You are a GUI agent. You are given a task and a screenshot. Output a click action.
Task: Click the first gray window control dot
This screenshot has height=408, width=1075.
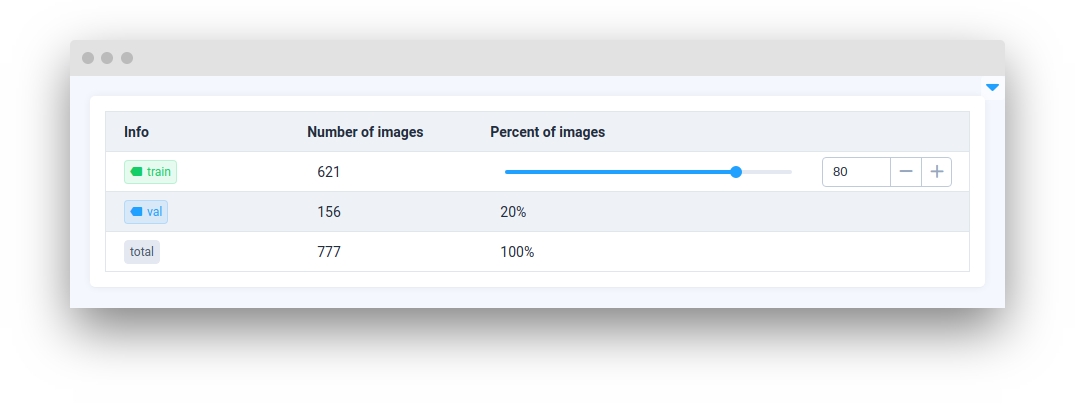(88, 58)
